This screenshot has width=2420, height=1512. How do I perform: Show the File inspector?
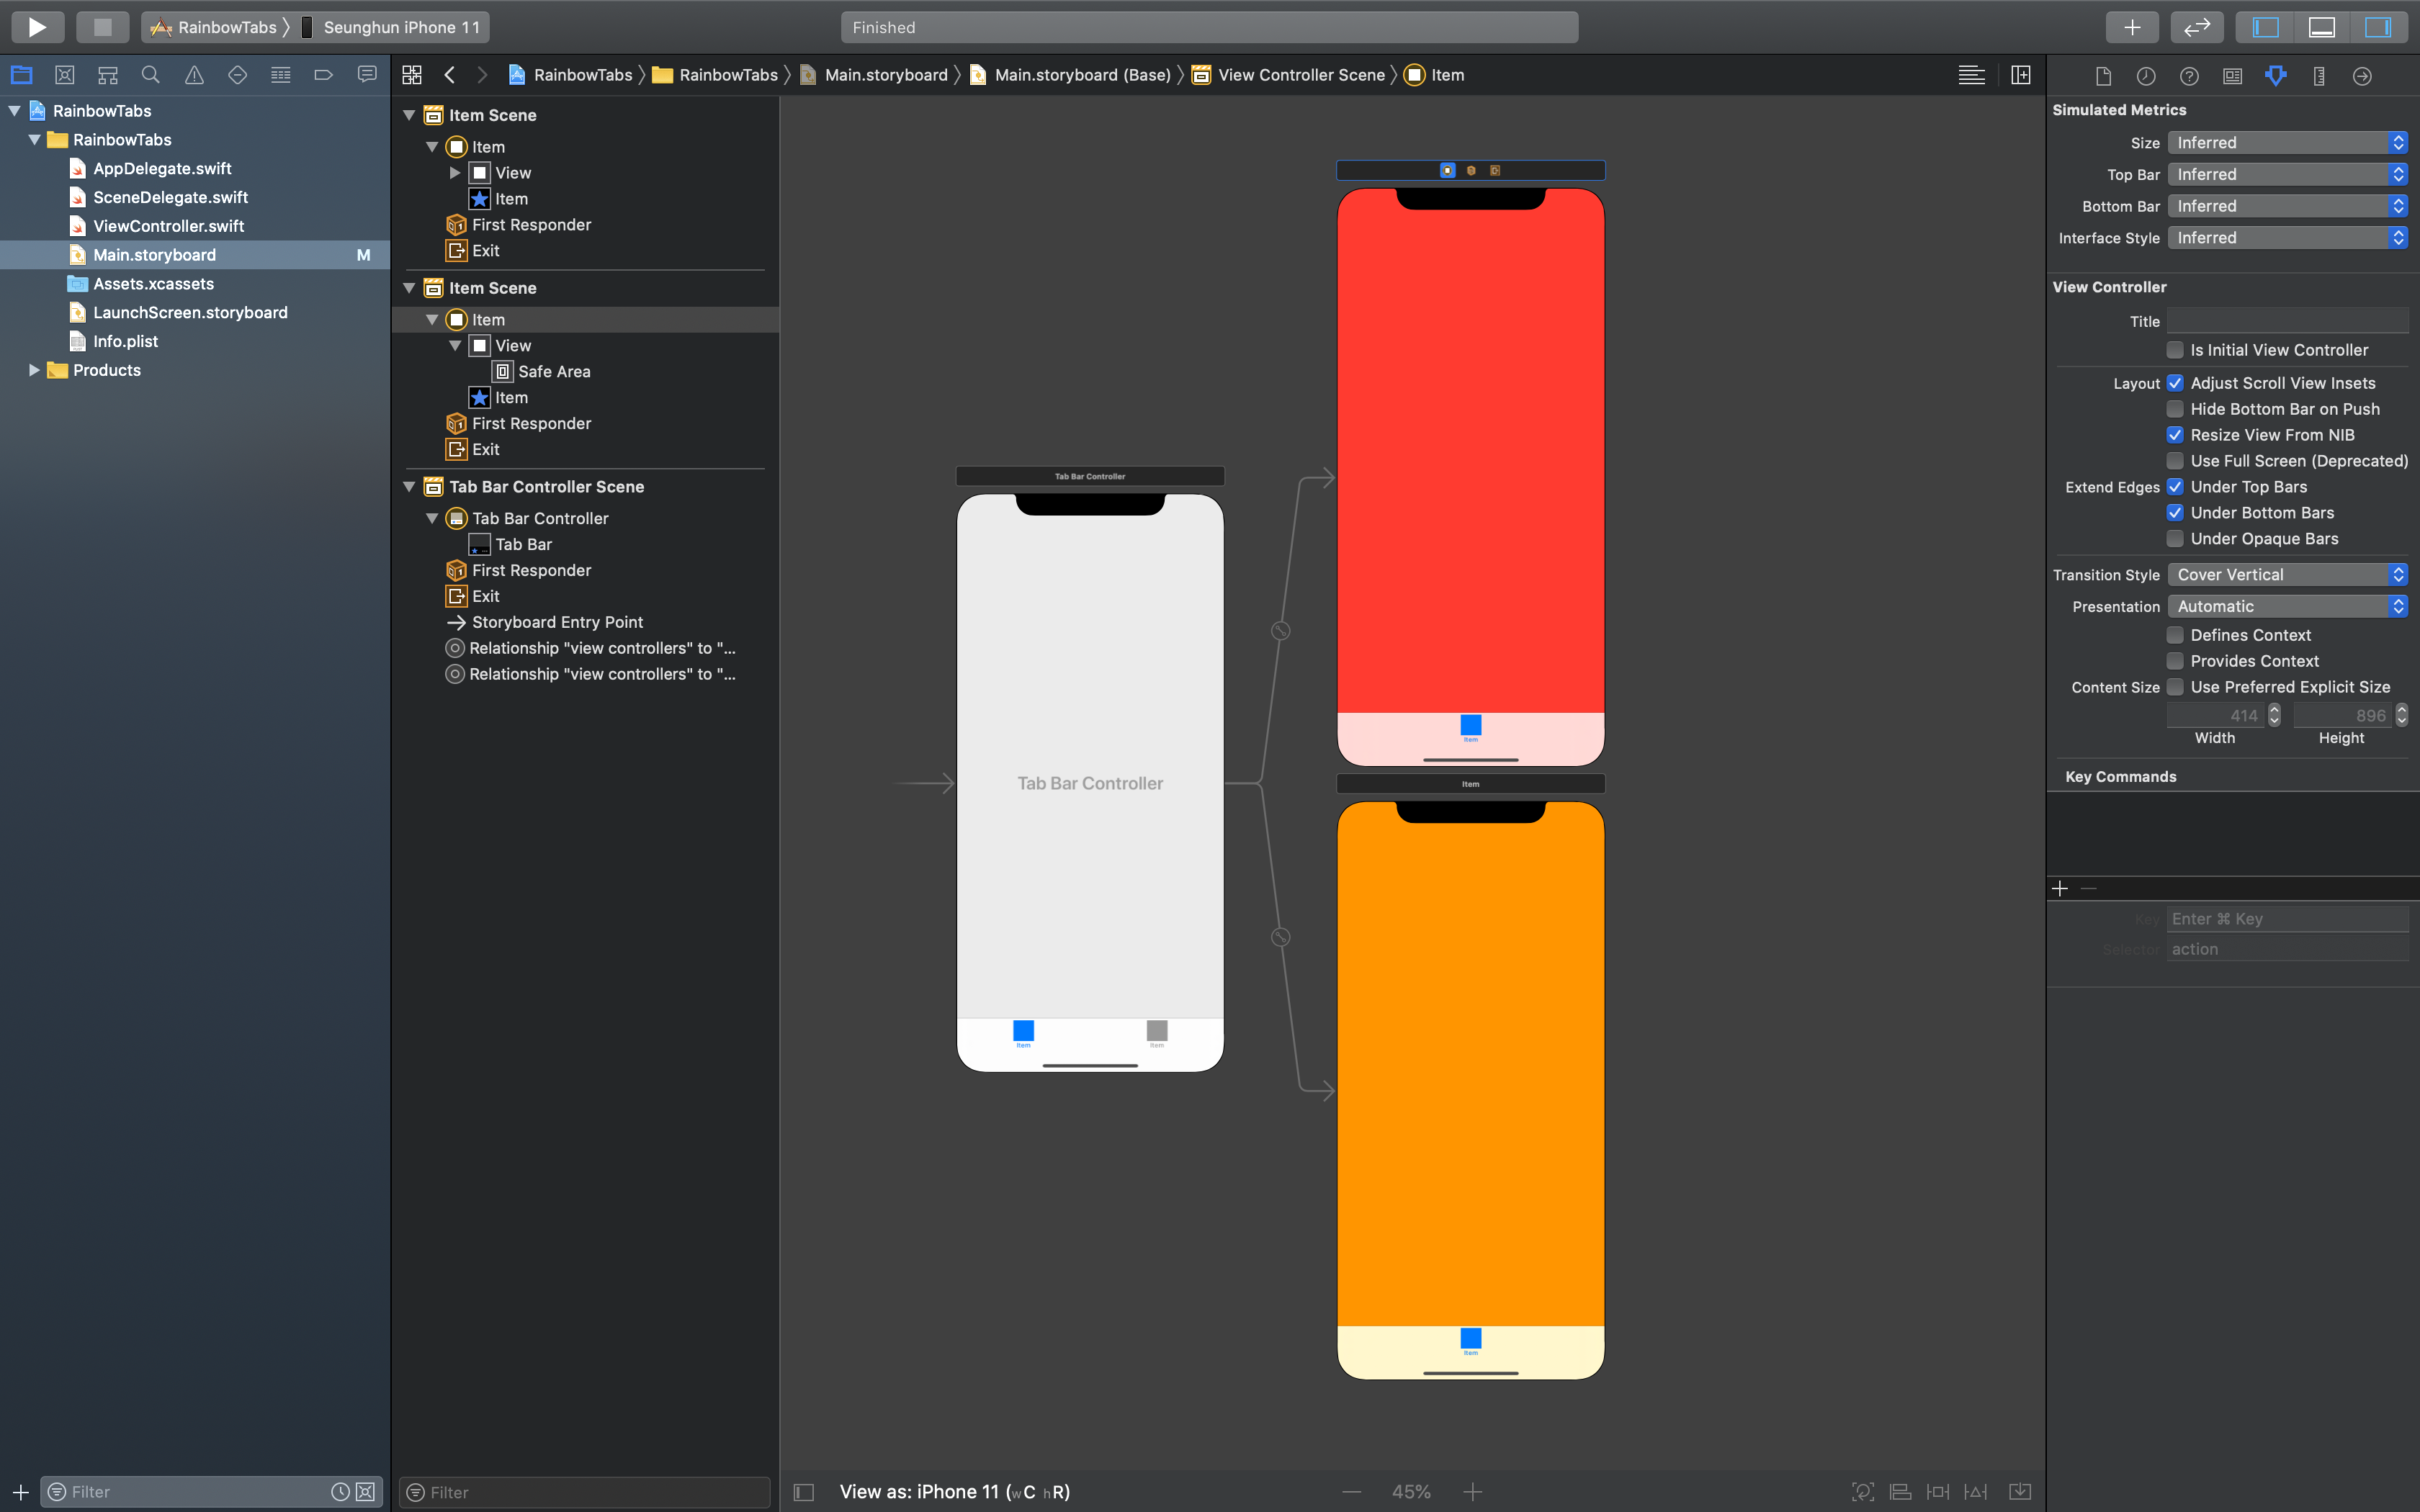click(2103, 76)
